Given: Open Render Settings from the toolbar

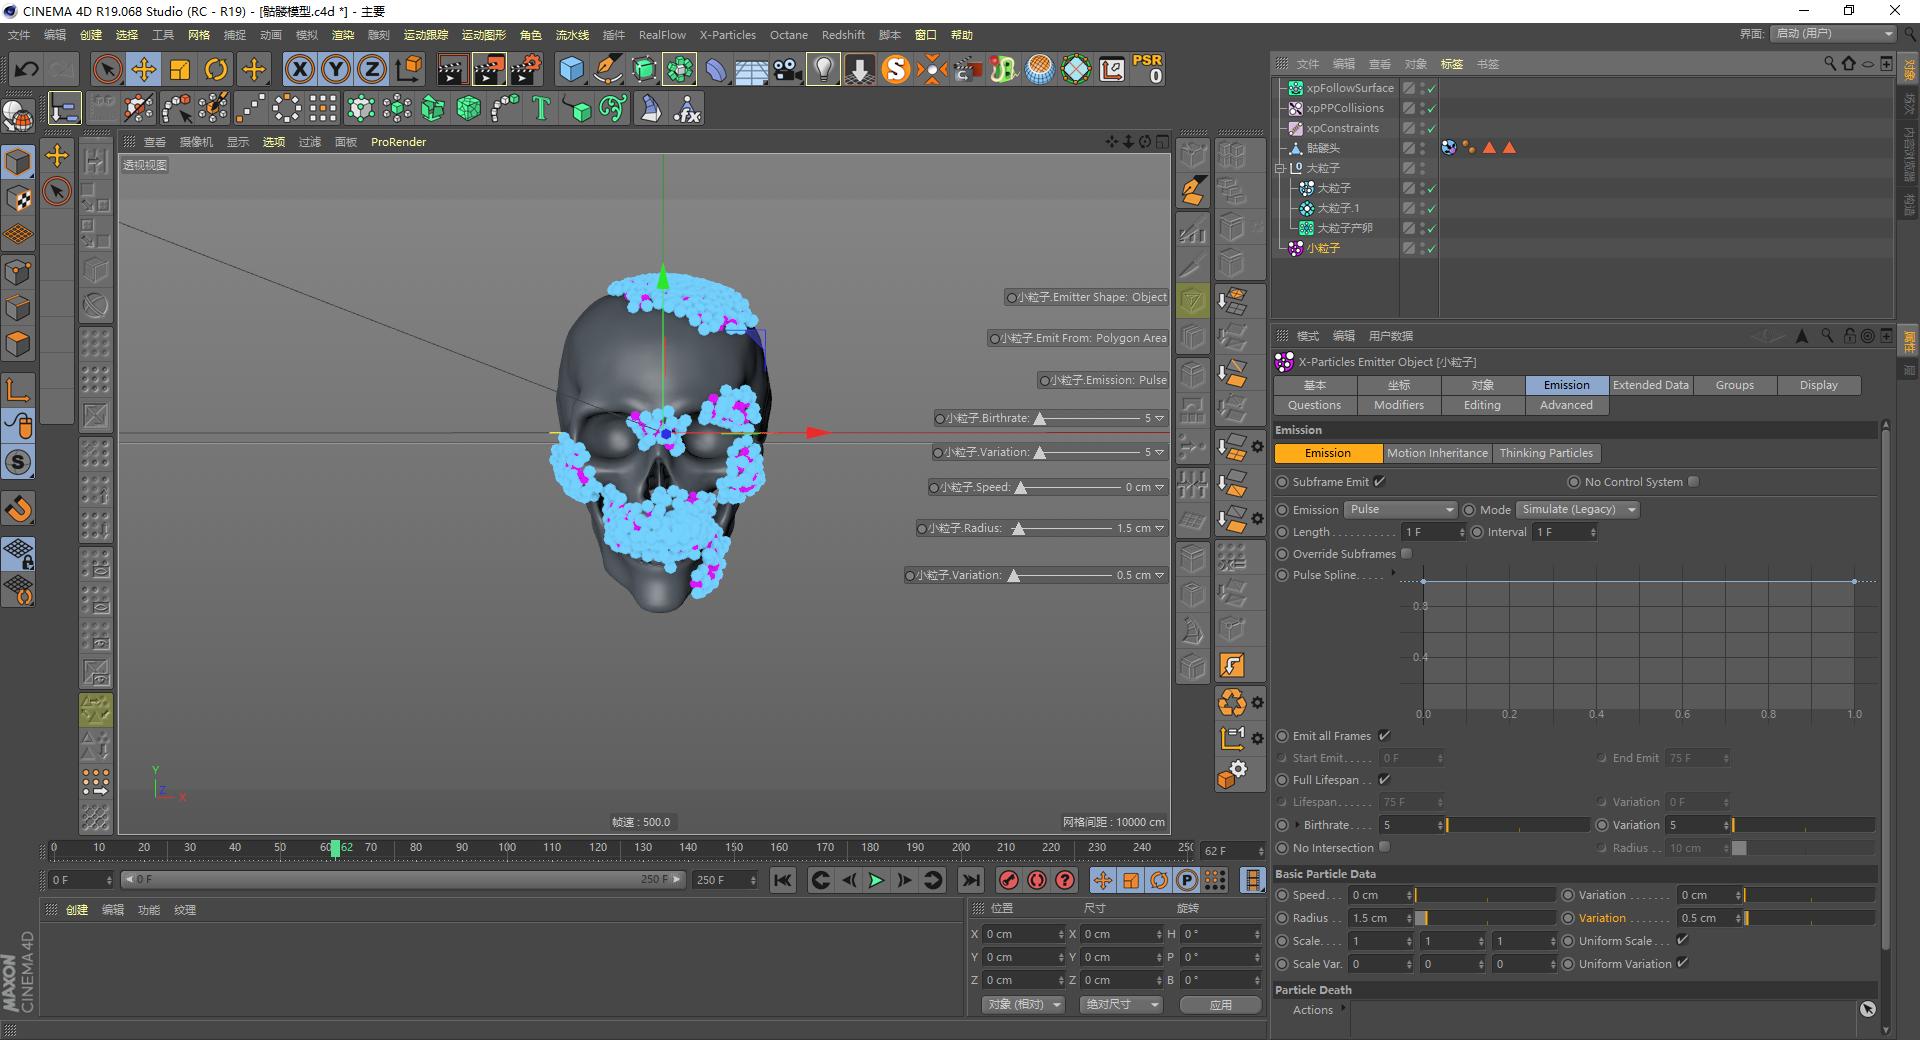Looking at the screenshot, I should (527, 69).
